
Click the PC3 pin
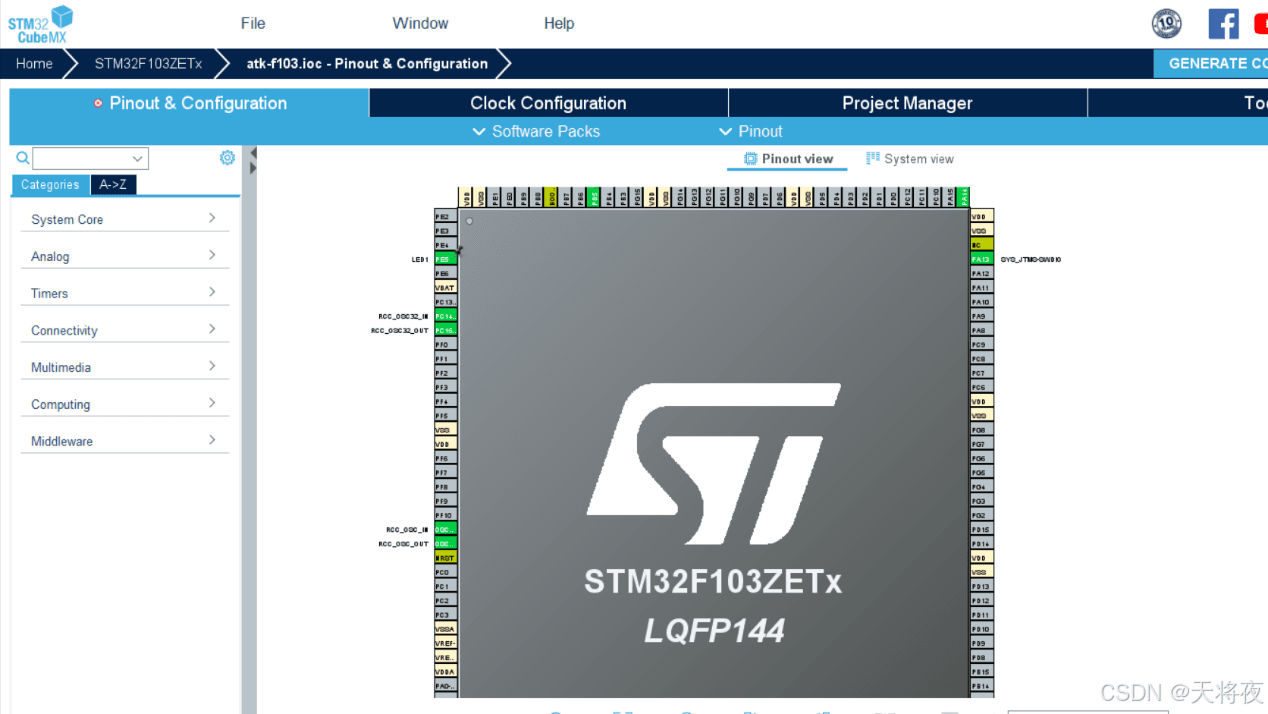coord(445,615)
